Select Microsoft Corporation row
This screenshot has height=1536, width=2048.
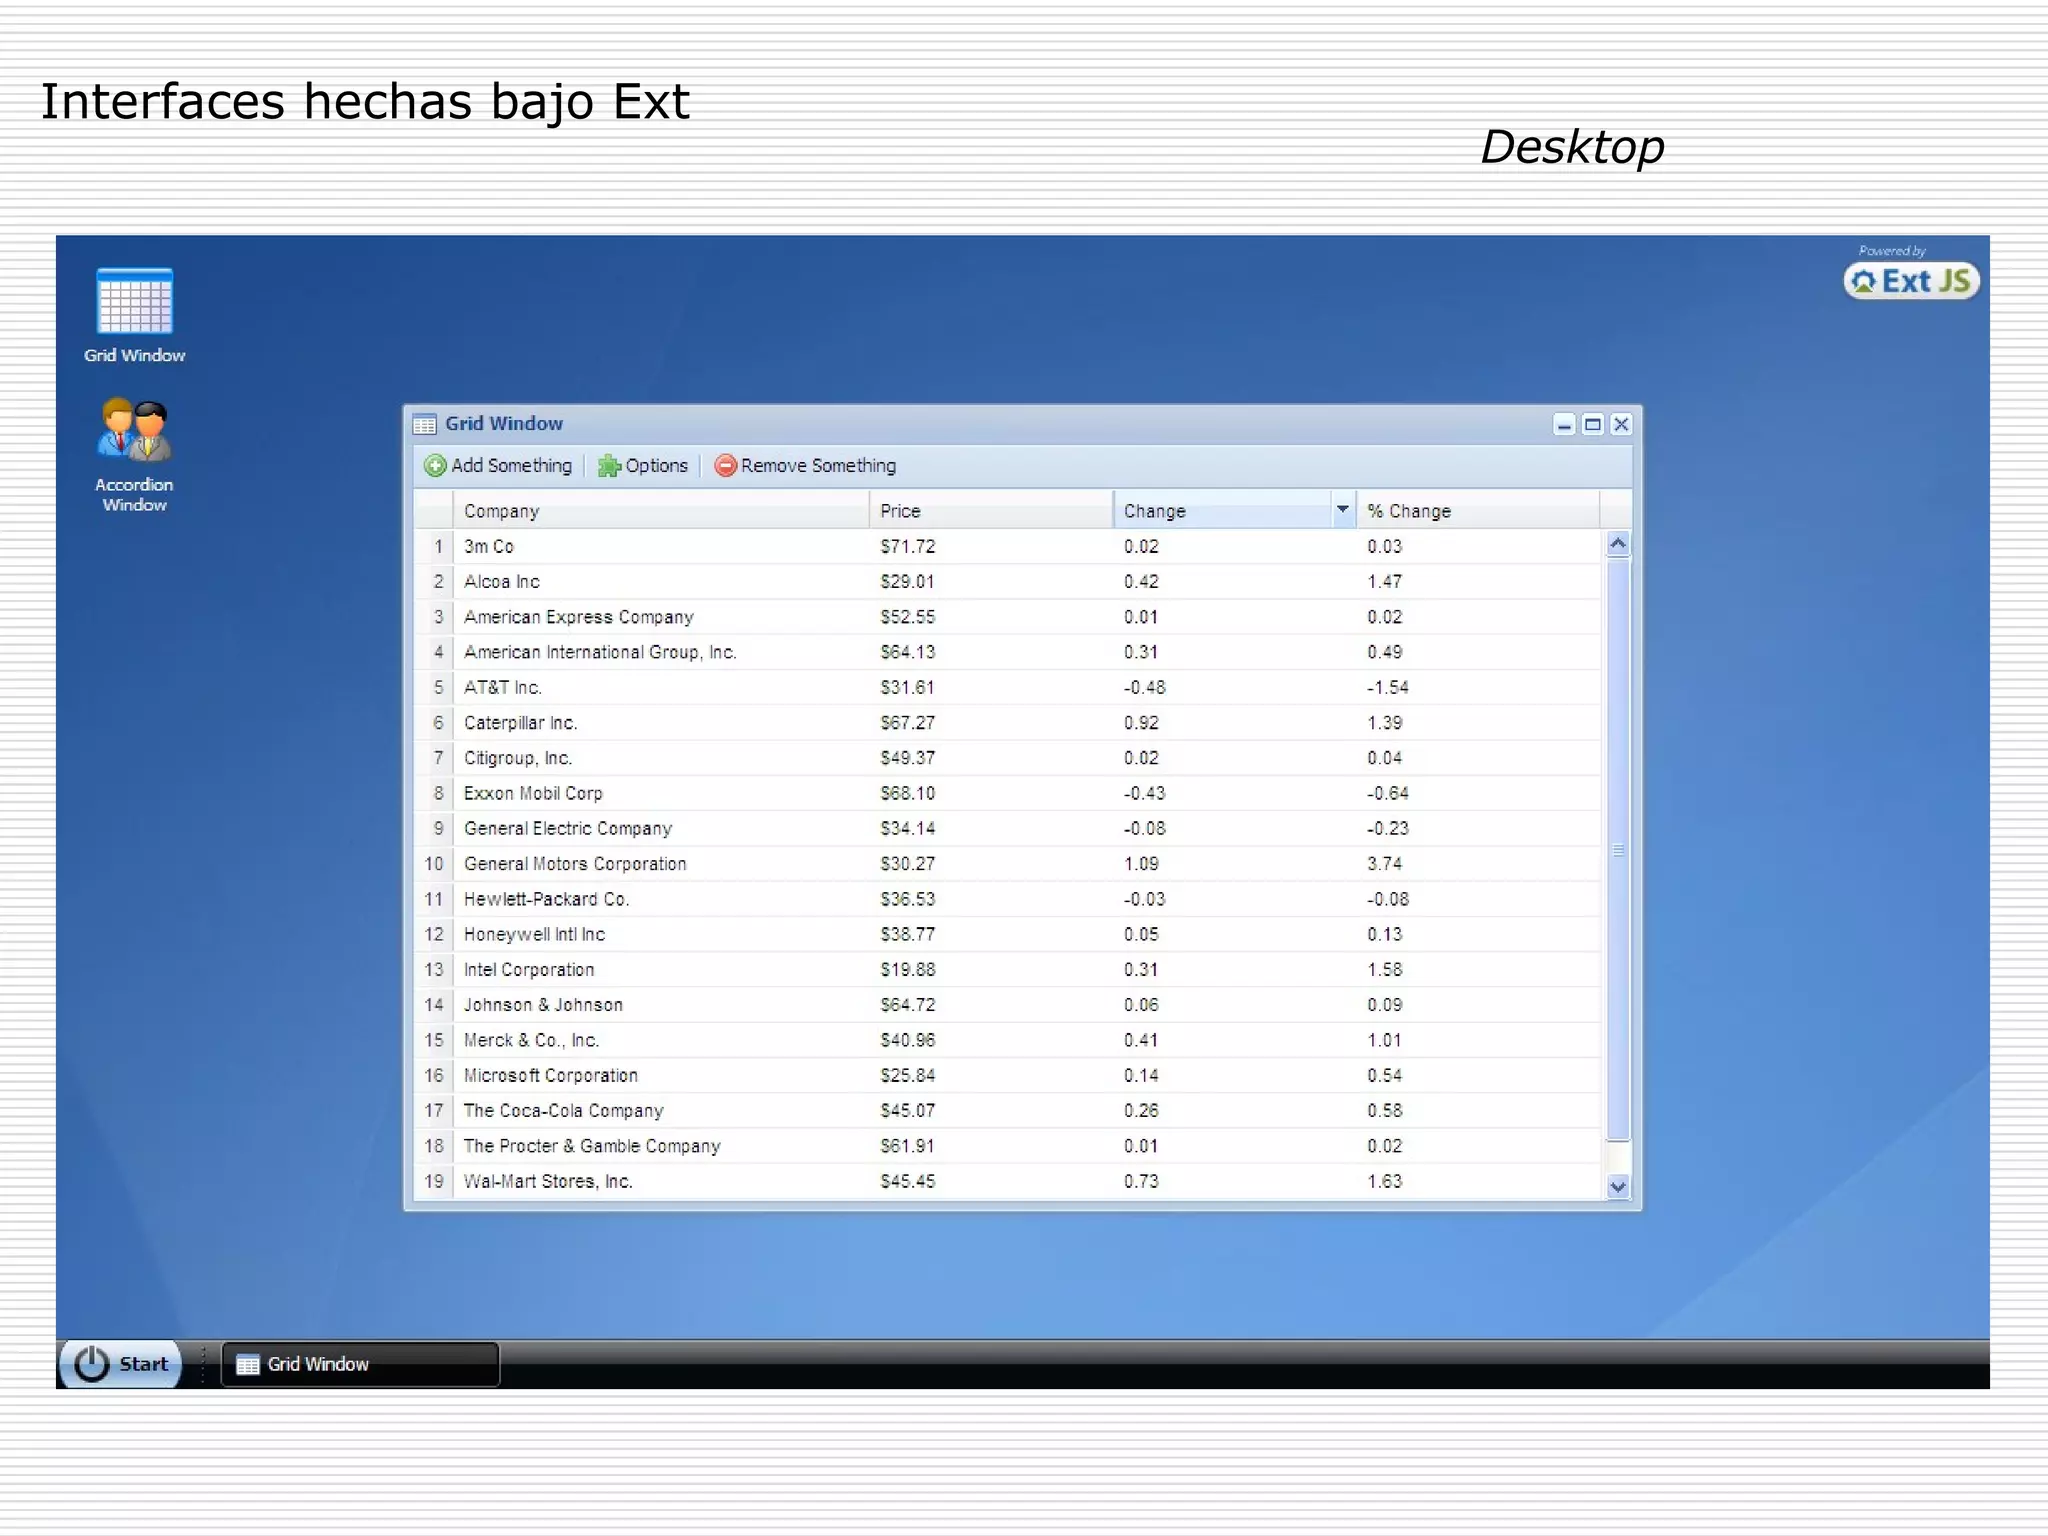1007,1075
